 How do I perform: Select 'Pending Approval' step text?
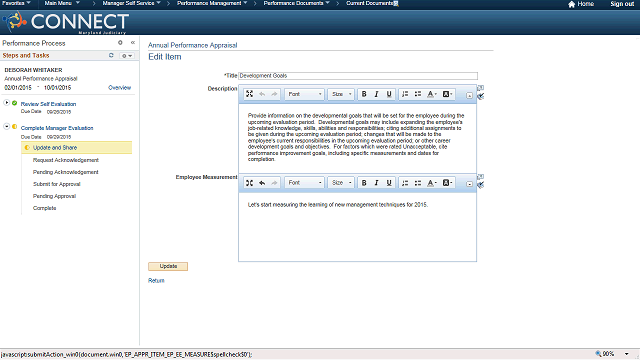tap(54, 196)
